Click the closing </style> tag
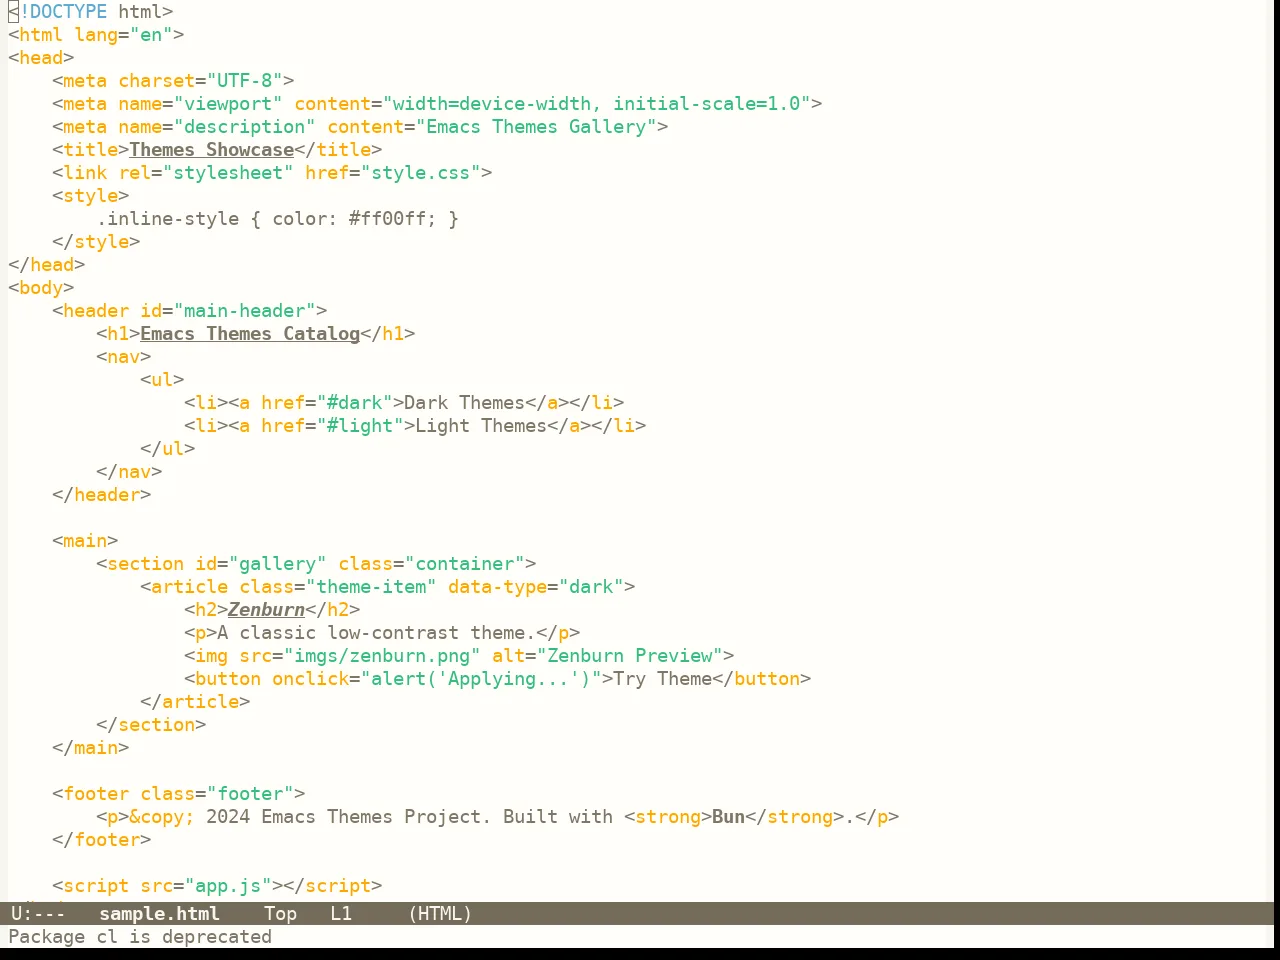Screen dimensions: 1280x960 pos(96,242)
